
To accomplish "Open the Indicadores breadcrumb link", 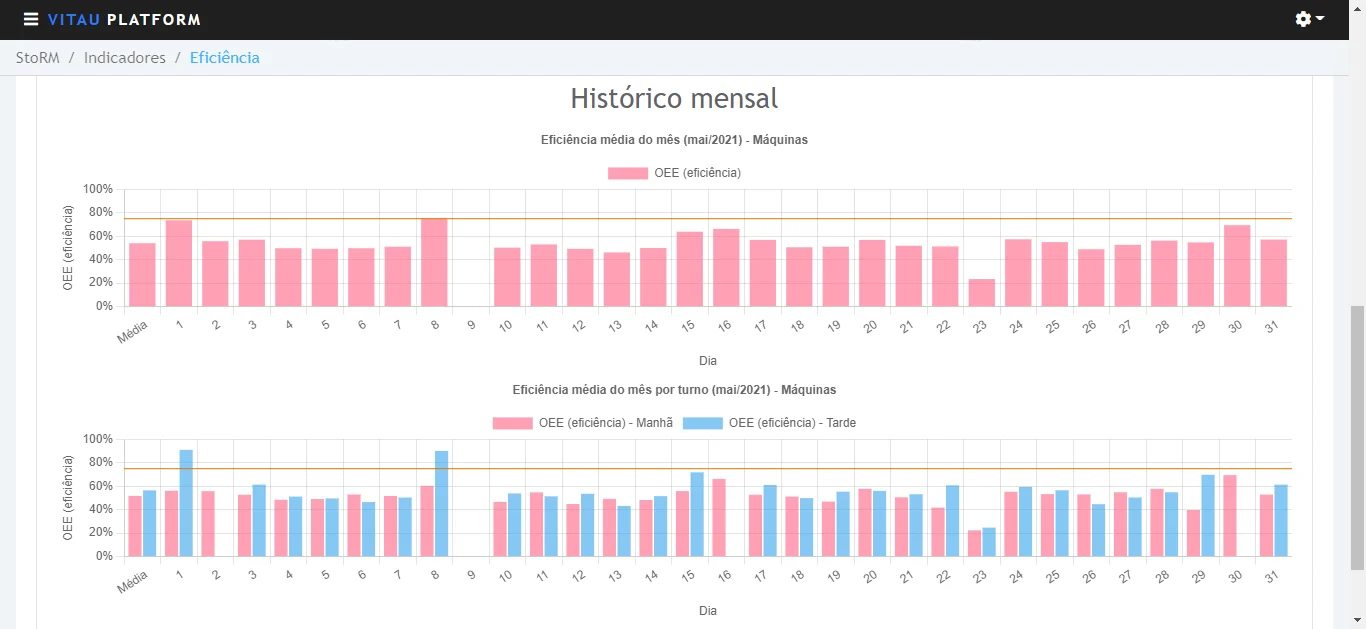I will [x=125, y=58].
